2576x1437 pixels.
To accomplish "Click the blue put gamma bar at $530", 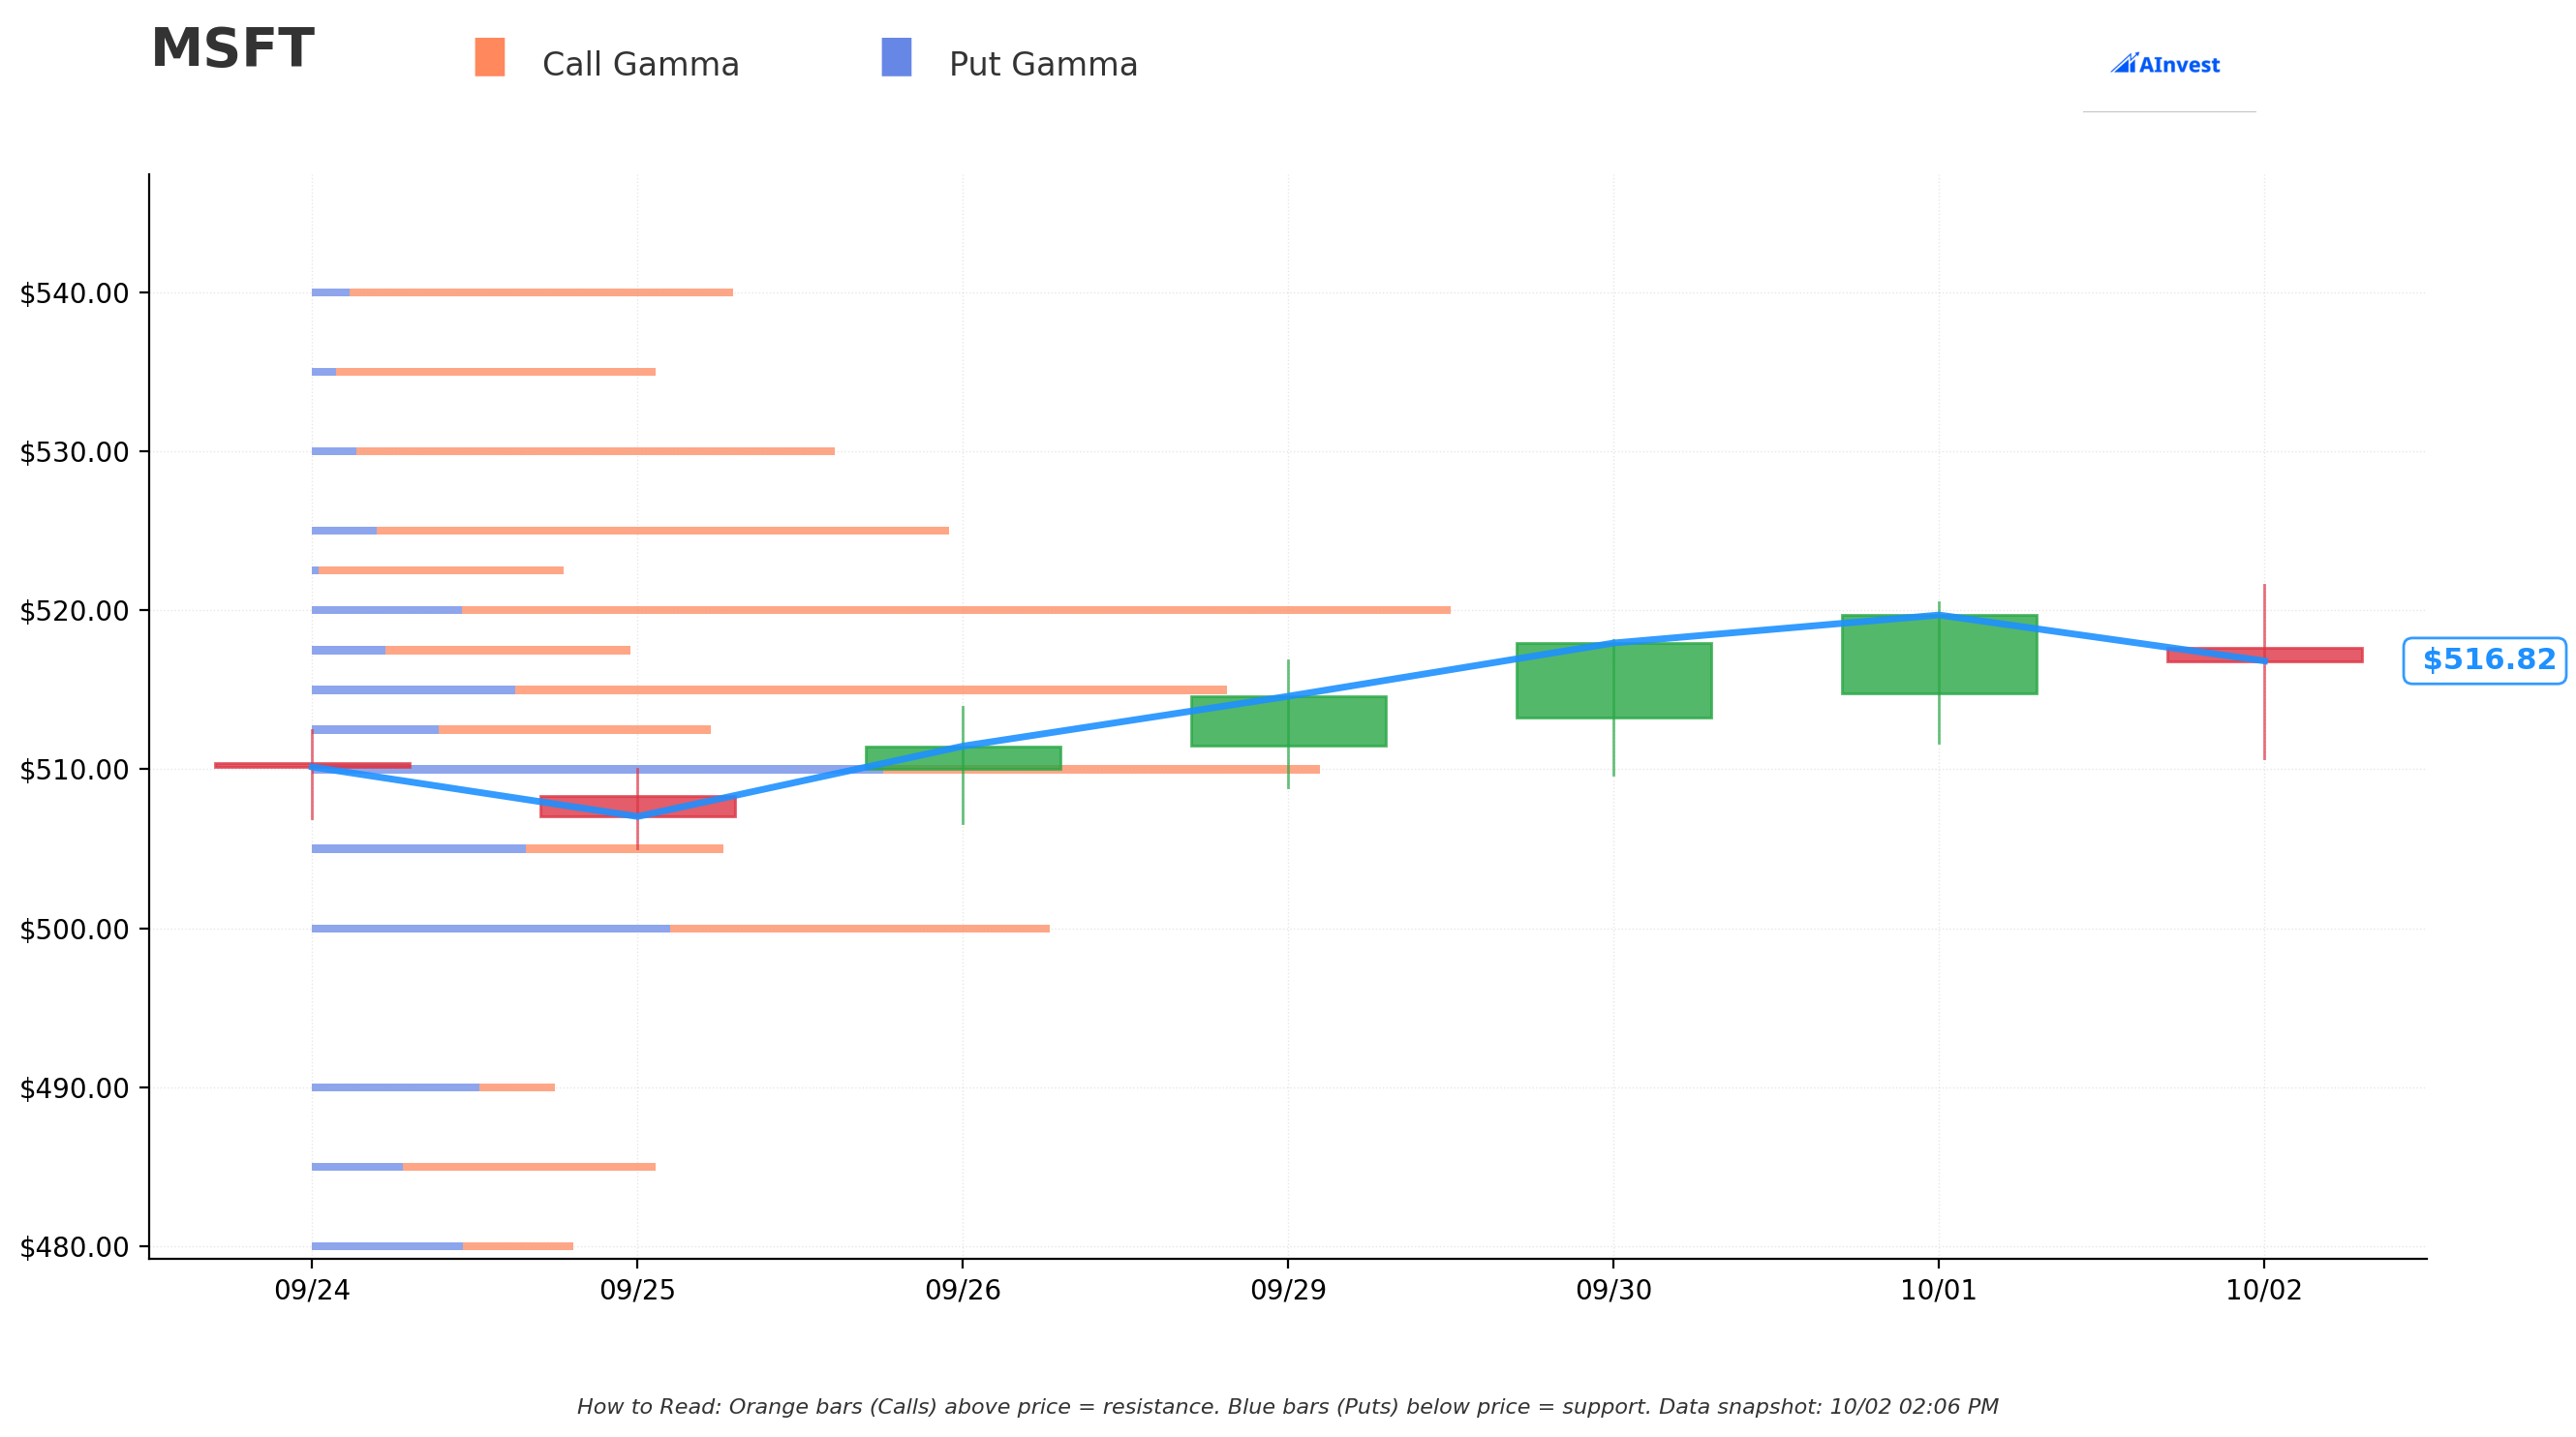I will [334, 451].
